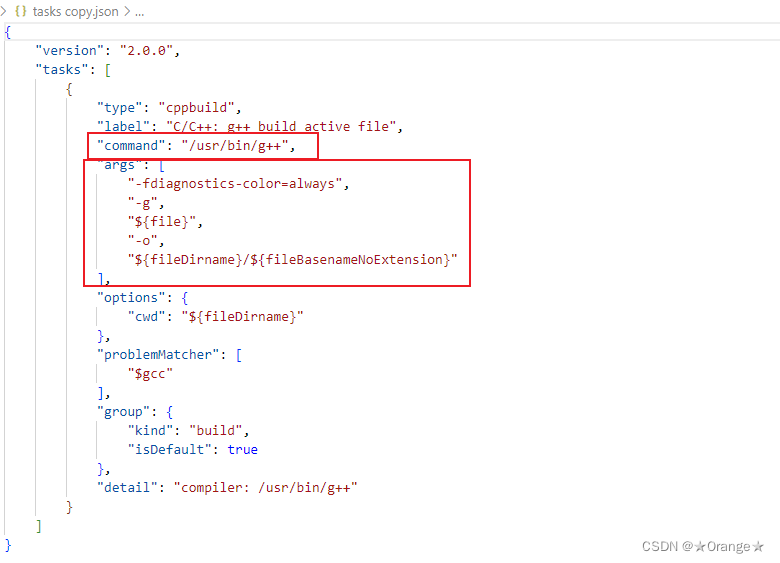Click the "isDefault" key text
Screen dimensions: 780x563
pos(170,450)
